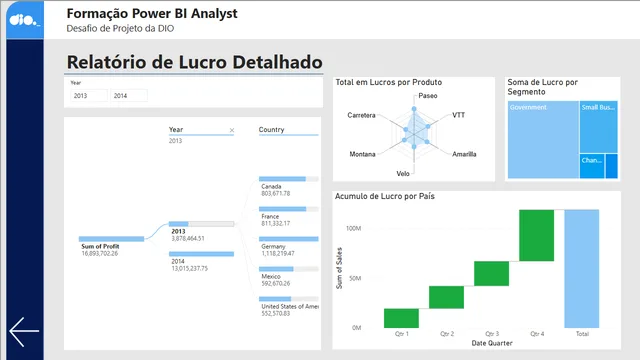Click the Sum of Sales axis label
Screen dimensions: 640x360
pyautogui.click(x=339, y=268)
